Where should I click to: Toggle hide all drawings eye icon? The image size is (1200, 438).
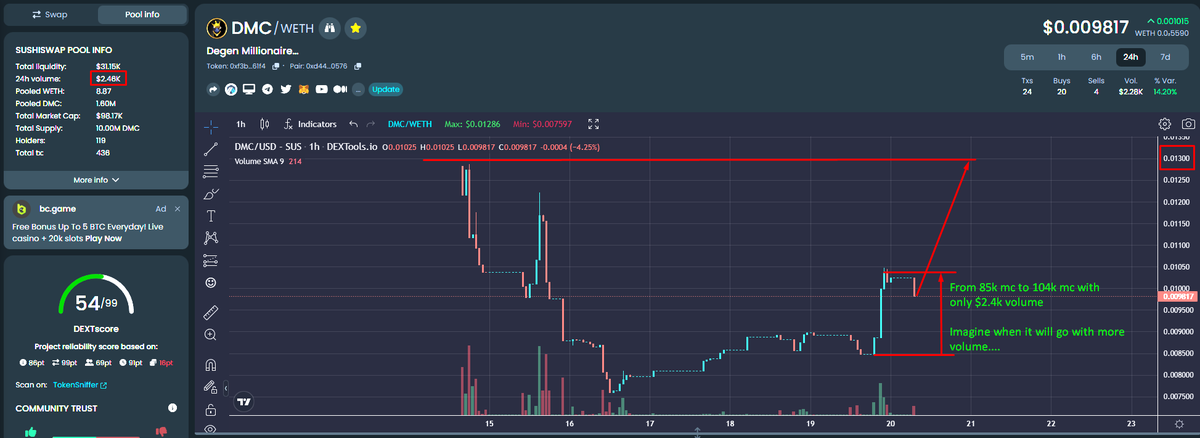211,430
